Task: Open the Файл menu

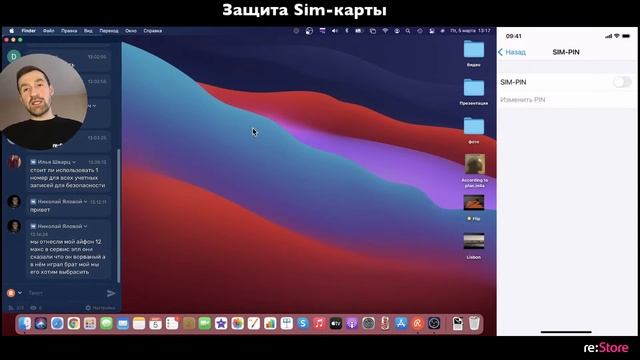Action: (x=49, y=31)
